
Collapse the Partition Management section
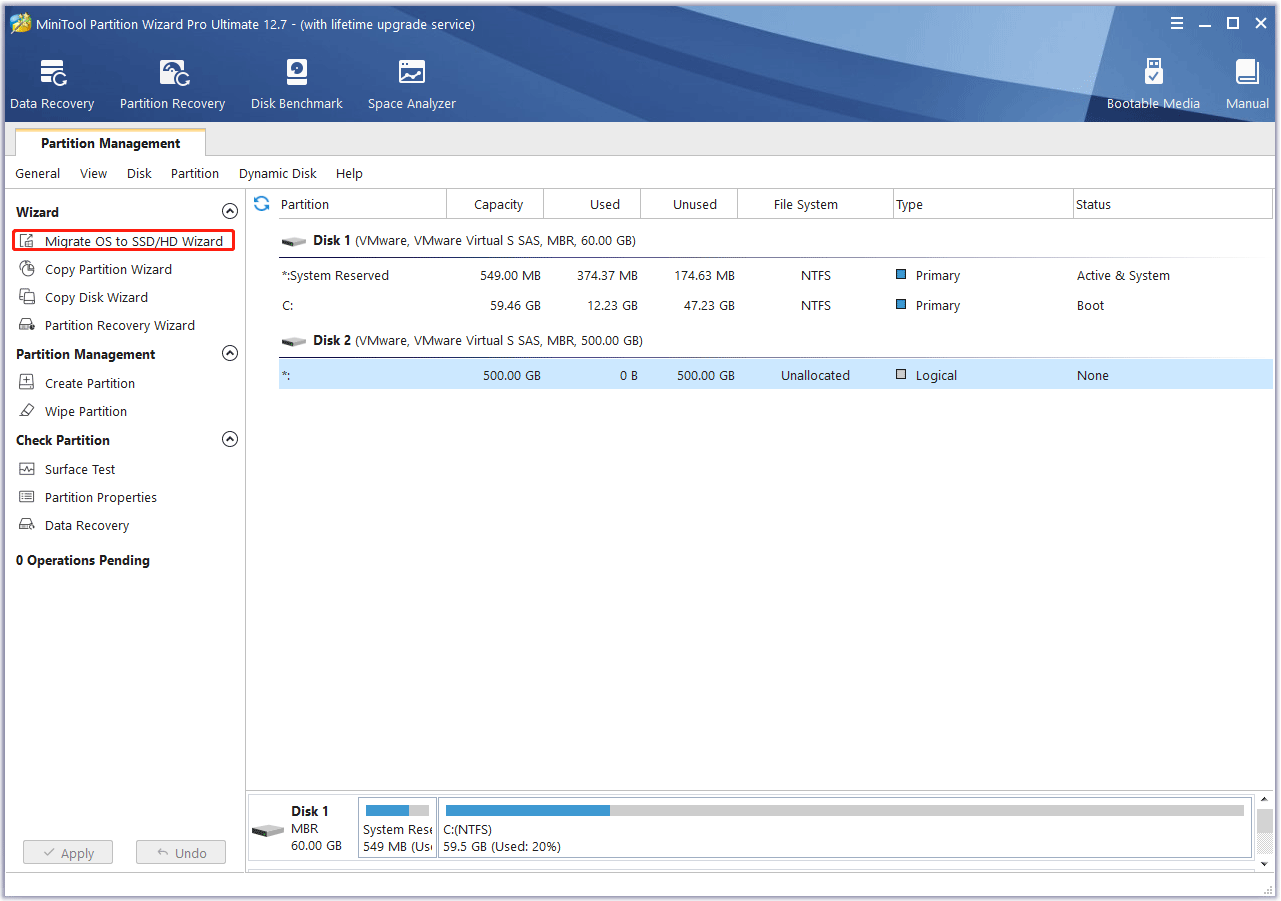(x=230, y=353)
